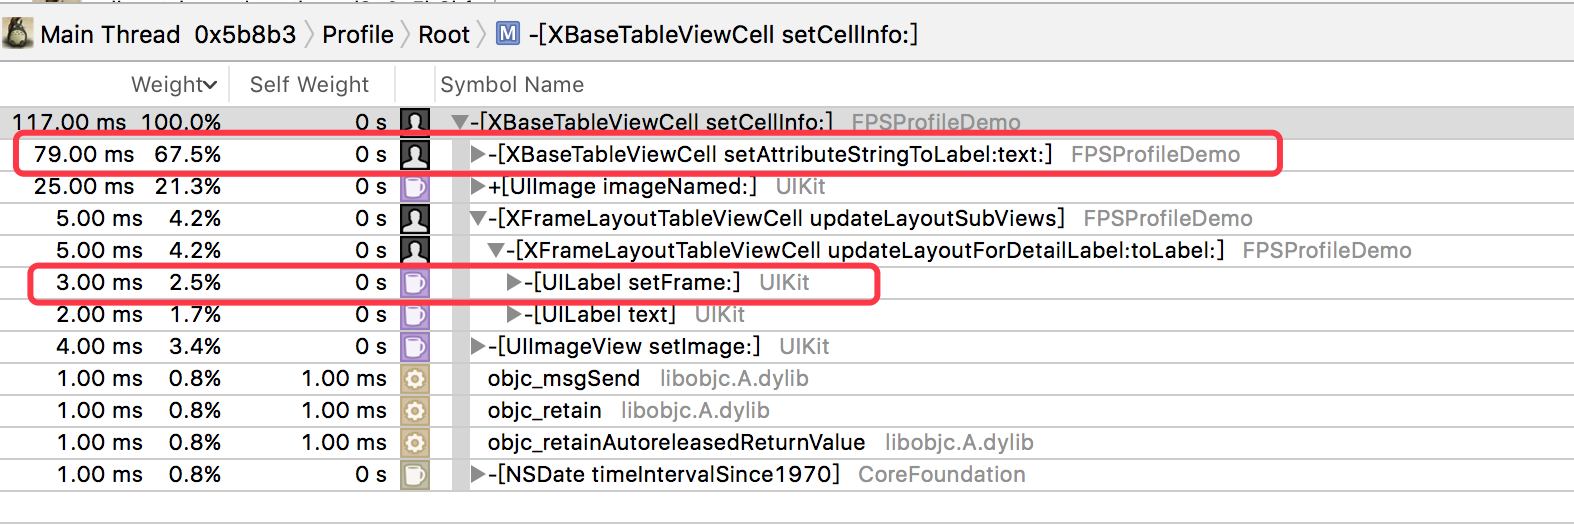Collapse the root setCellInfo: row

coord(460,123)
